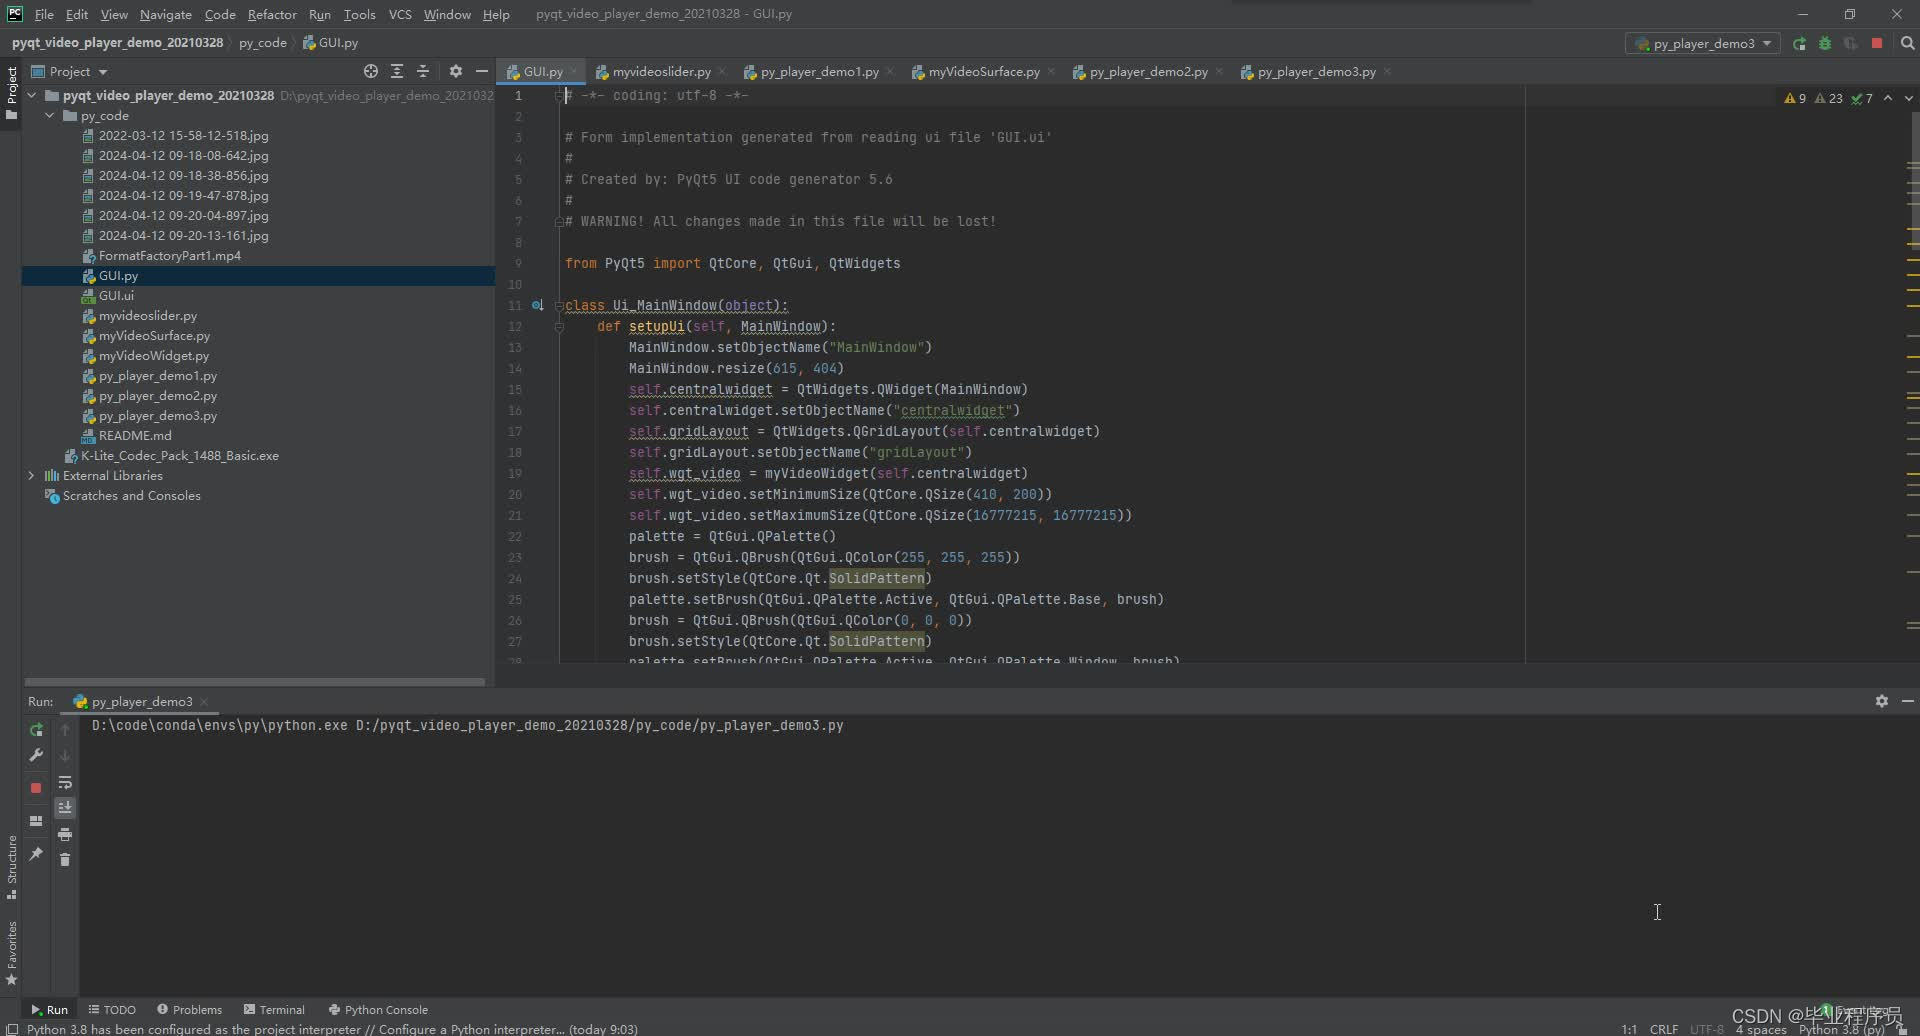Open FormatFactoryPart1.mp4 in the project tree
This screenshot has height=1036, width=1920.
169,255
